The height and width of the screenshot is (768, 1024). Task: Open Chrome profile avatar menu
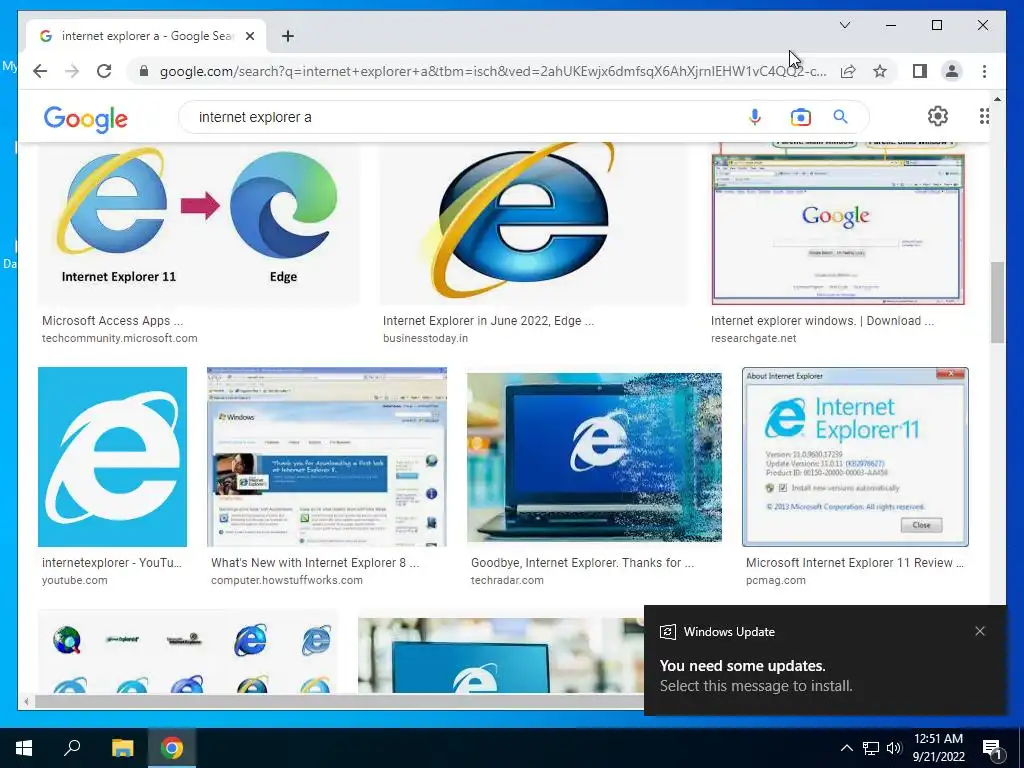[952, 71]
